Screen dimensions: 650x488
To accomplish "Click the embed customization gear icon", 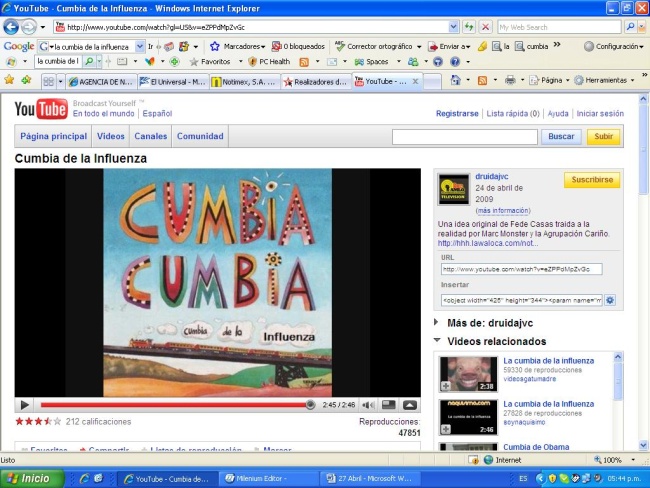I will pyautogui.click(x=610, y=300).
